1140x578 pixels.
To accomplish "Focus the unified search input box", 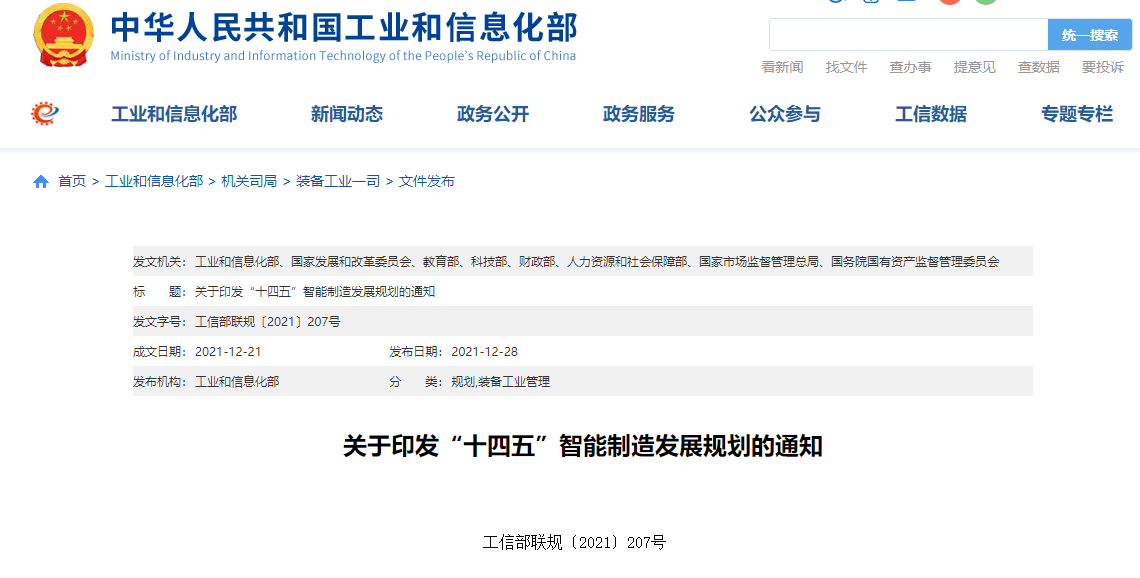I will pyautogui.click(x=909, y=35).
